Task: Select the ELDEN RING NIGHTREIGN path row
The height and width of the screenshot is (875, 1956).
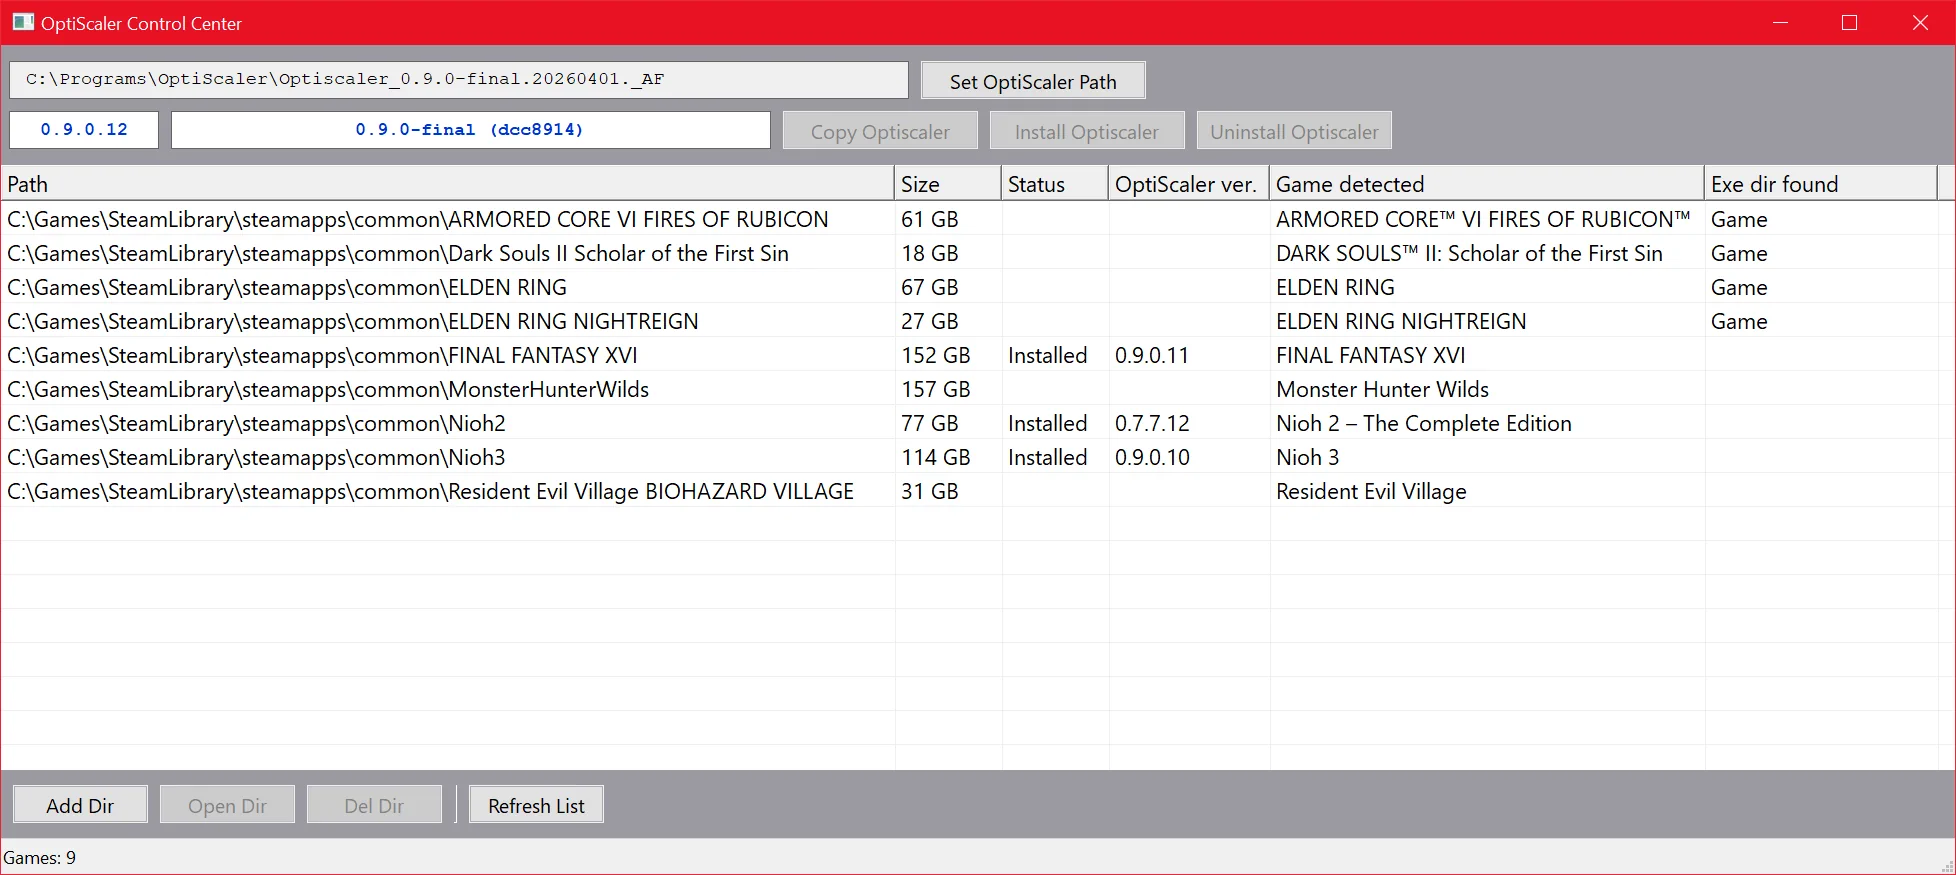Action: [x=353, y=321]
